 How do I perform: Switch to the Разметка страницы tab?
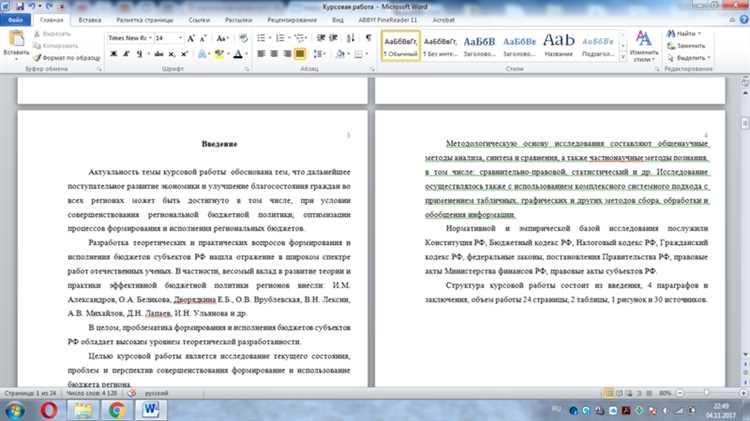tap(144, 20)
